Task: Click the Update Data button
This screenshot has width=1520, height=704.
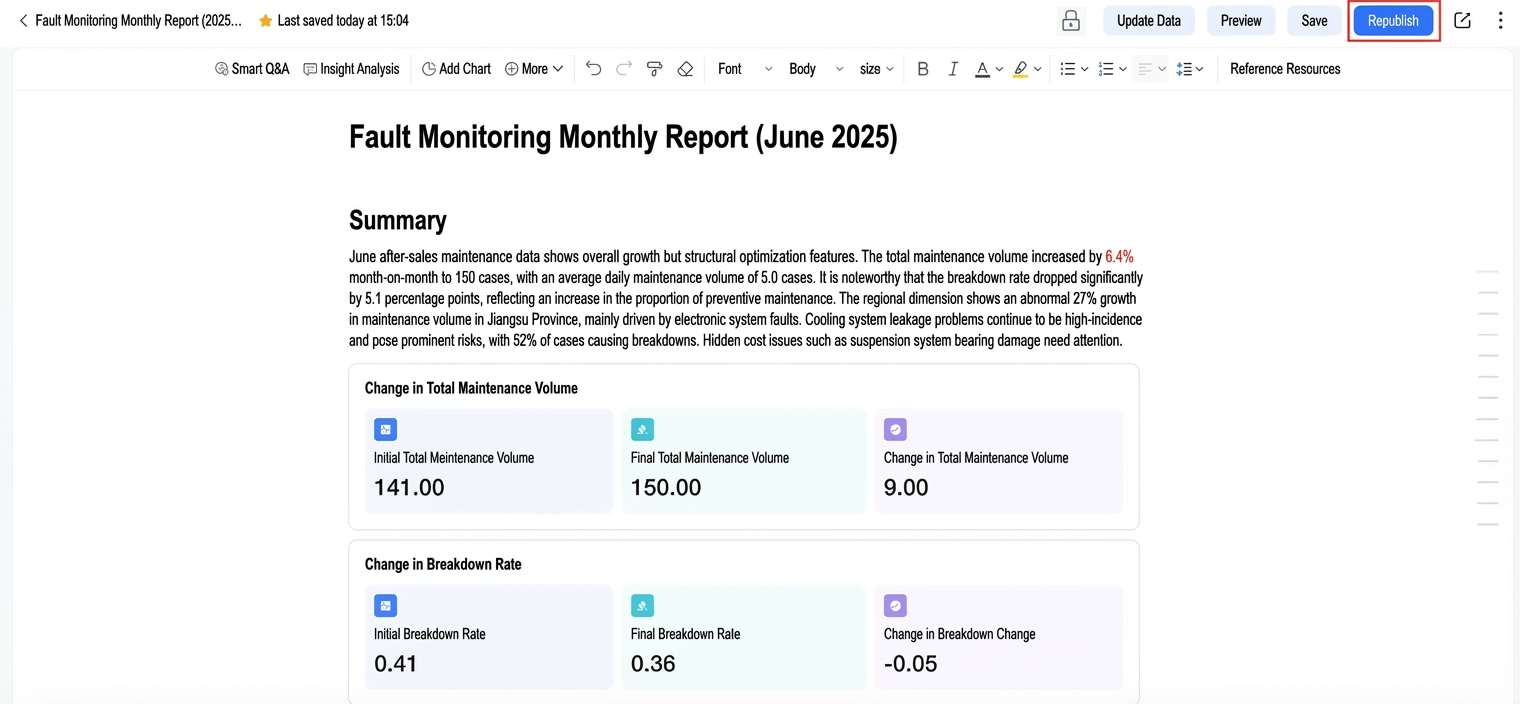Action: (1149, 20)
